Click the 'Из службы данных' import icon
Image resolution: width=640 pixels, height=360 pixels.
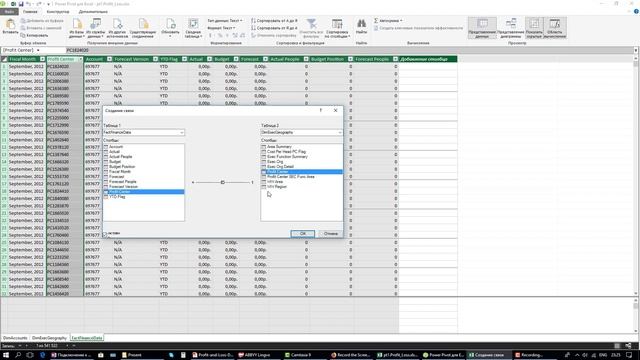pos(96,28)
